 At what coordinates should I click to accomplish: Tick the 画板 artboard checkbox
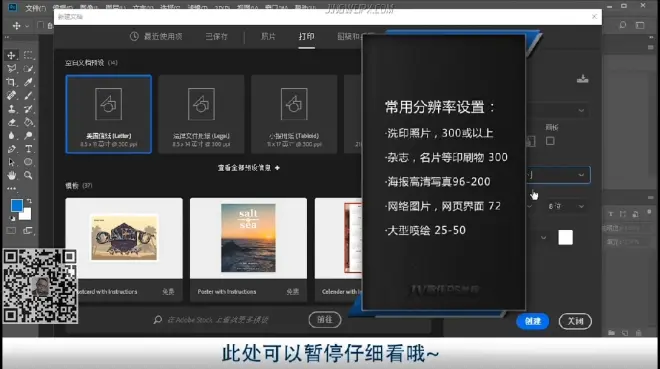coord(550,141)
